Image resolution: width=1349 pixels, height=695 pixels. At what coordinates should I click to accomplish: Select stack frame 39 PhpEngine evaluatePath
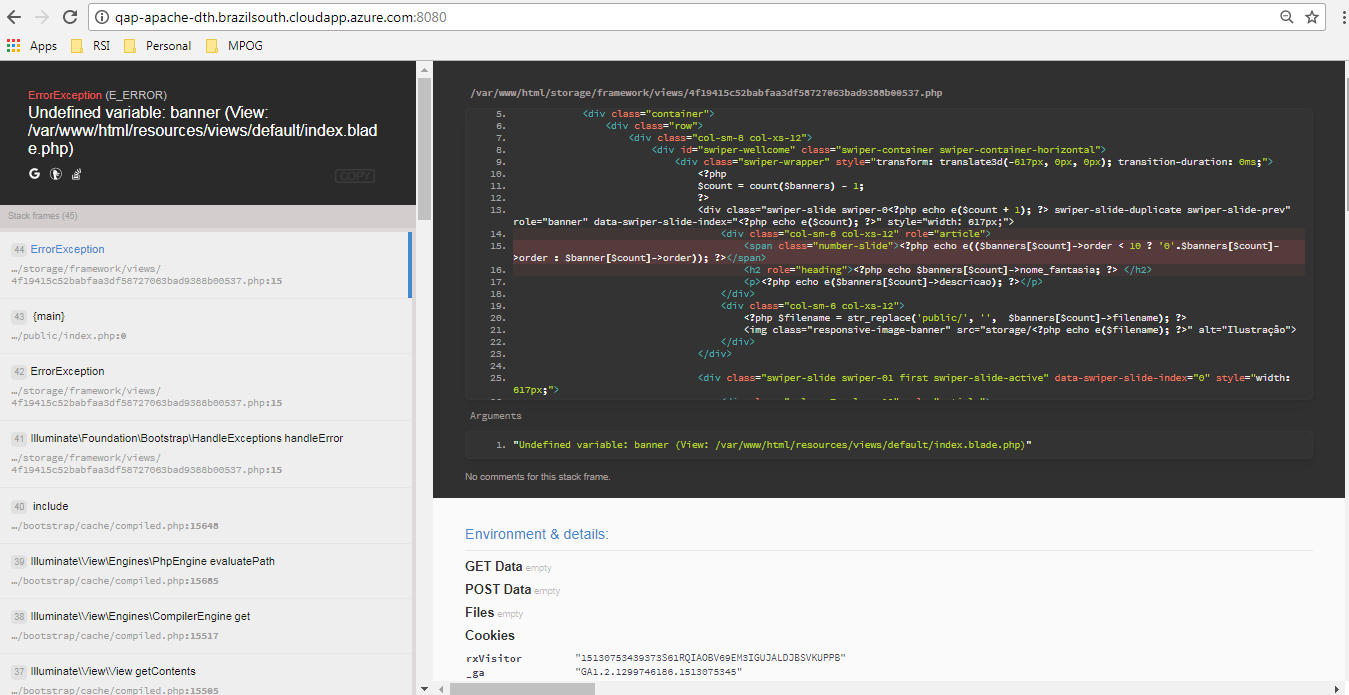pos(206,571)
